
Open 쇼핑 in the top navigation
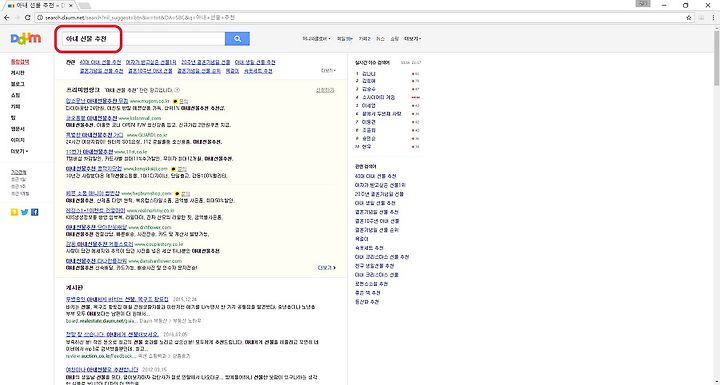point(394,39)
